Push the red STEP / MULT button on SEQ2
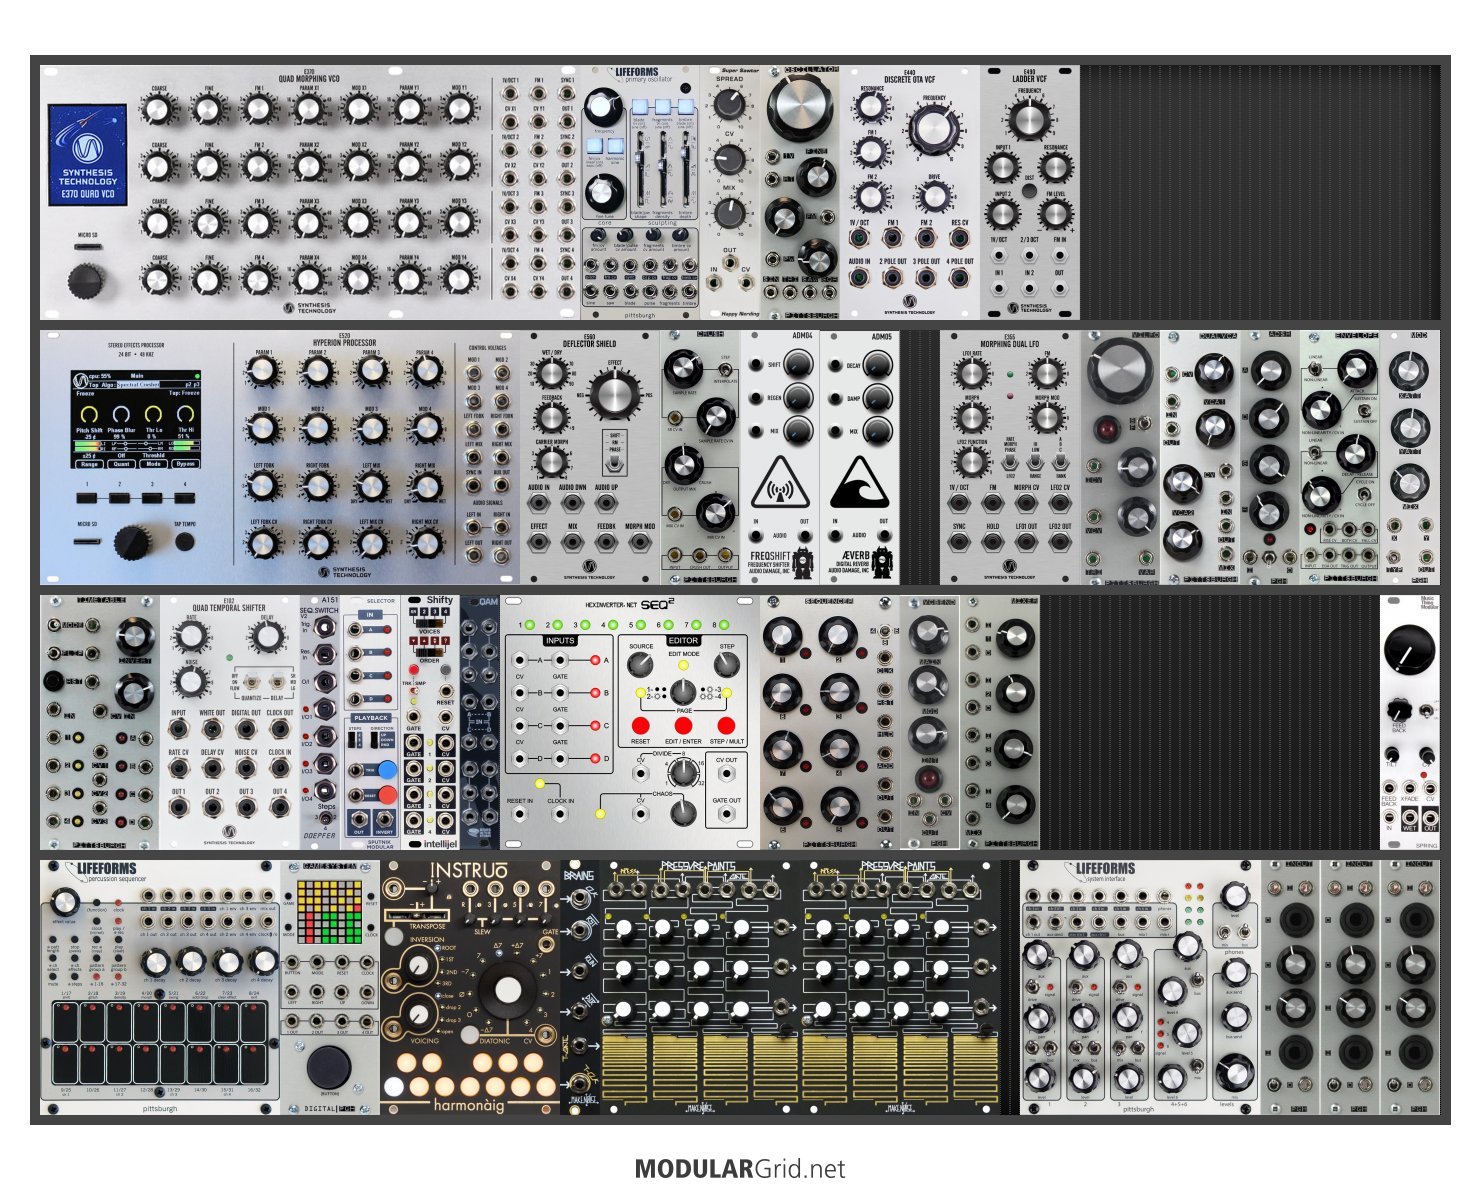 tap(727, 725)
